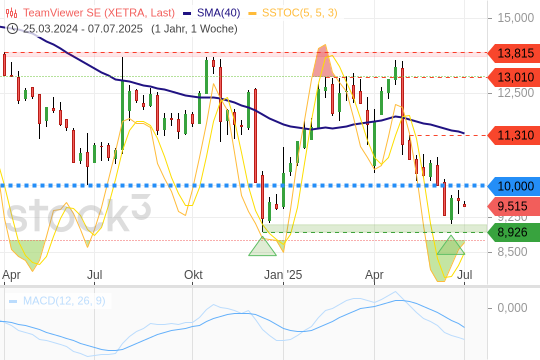The height and width of the screenshot is (360, 540).
Task: Click the blue 10,000 level label
Action: click(514, 186)
